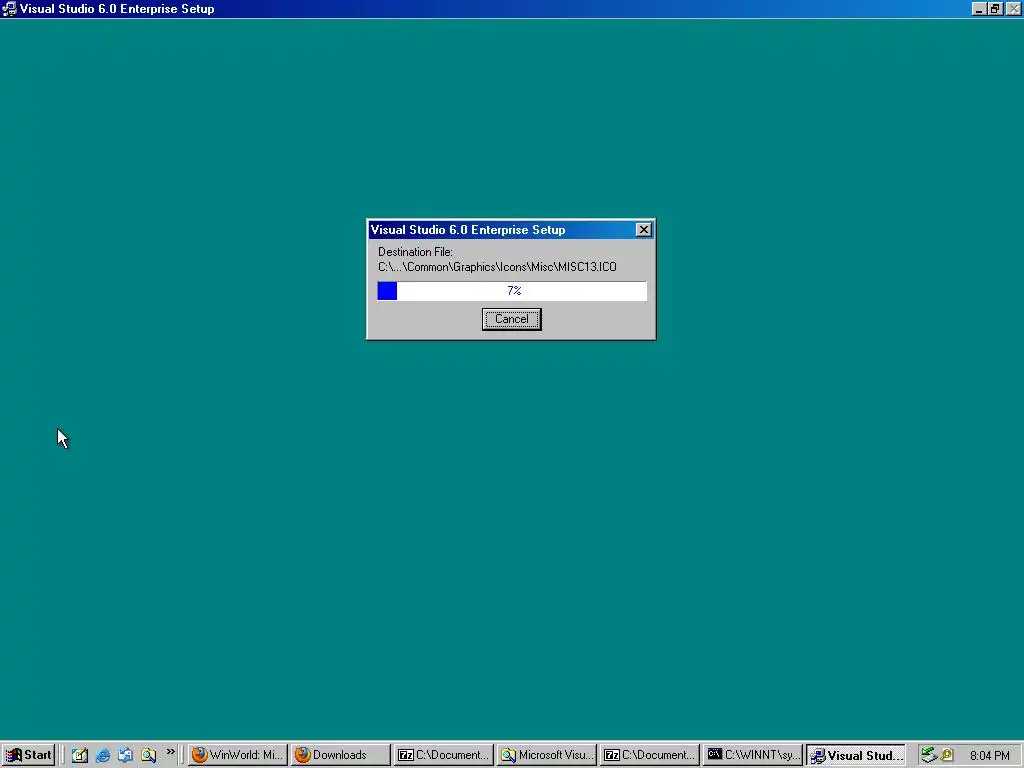This screenshot has width=1024, height=768.
Task: Click the 7% installation progress bar
Action: (x=512, y=291)
